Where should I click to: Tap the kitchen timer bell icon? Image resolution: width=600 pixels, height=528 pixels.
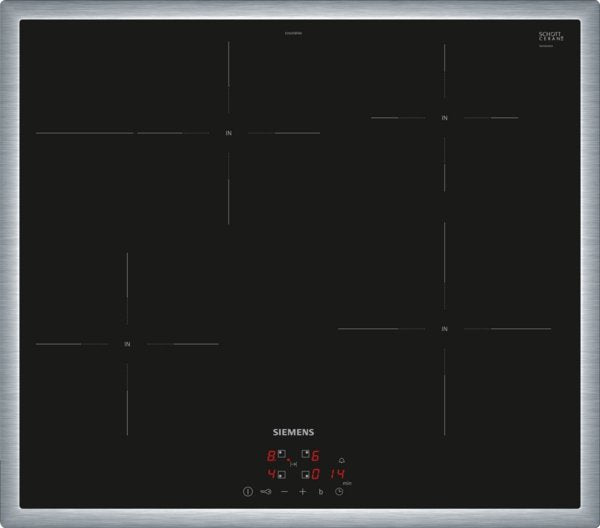point(340,460)
